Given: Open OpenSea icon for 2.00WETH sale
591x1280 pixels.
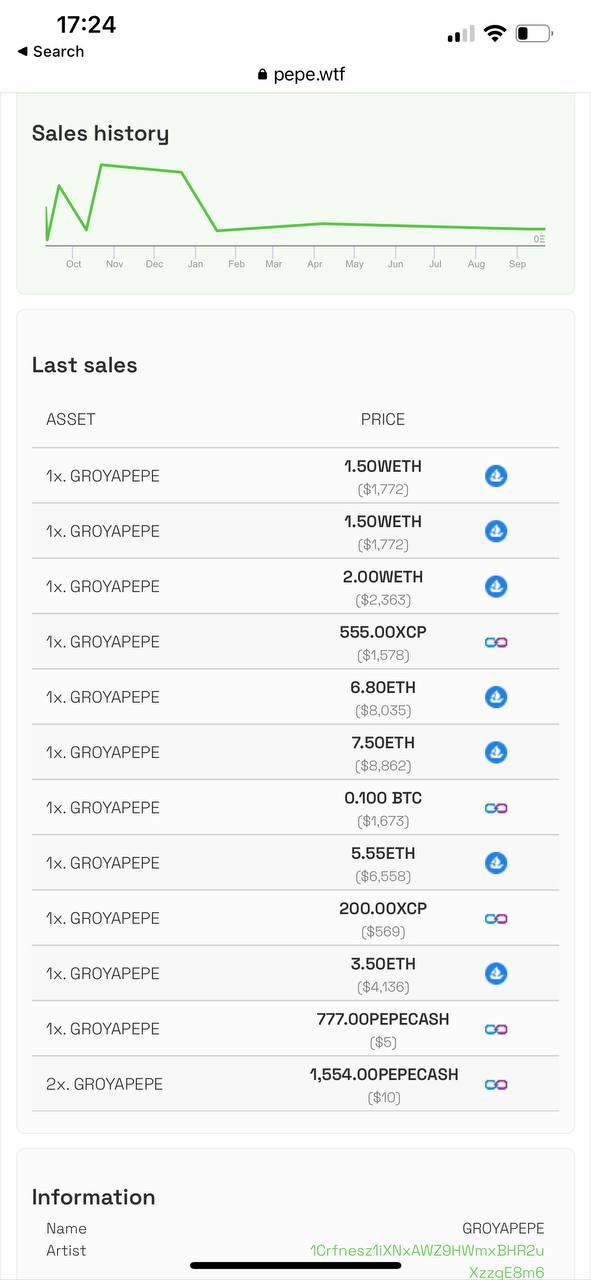Looking at the screenshot, I should tap(496, 586).
